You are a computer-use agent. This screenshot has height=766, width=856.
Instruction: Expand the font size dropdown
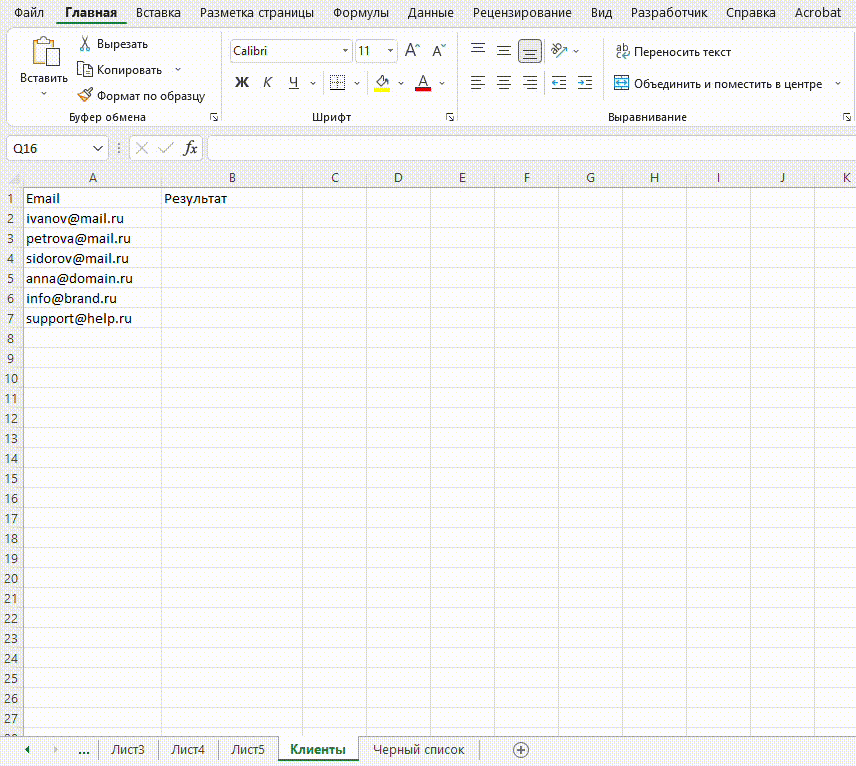pos(389,51)
